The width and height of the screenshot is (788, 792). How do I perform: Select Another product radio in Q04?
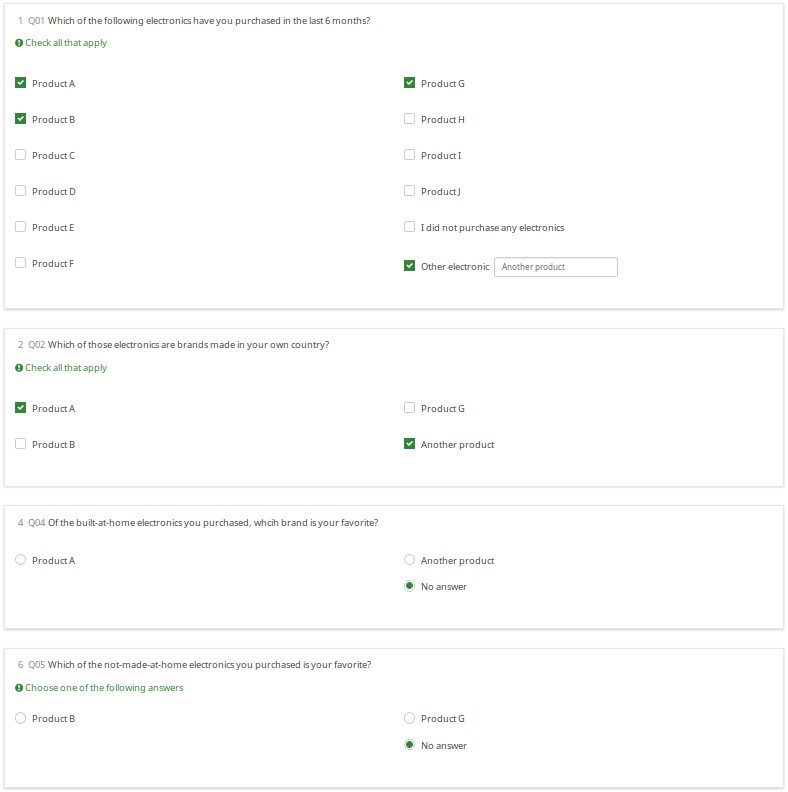409,560
